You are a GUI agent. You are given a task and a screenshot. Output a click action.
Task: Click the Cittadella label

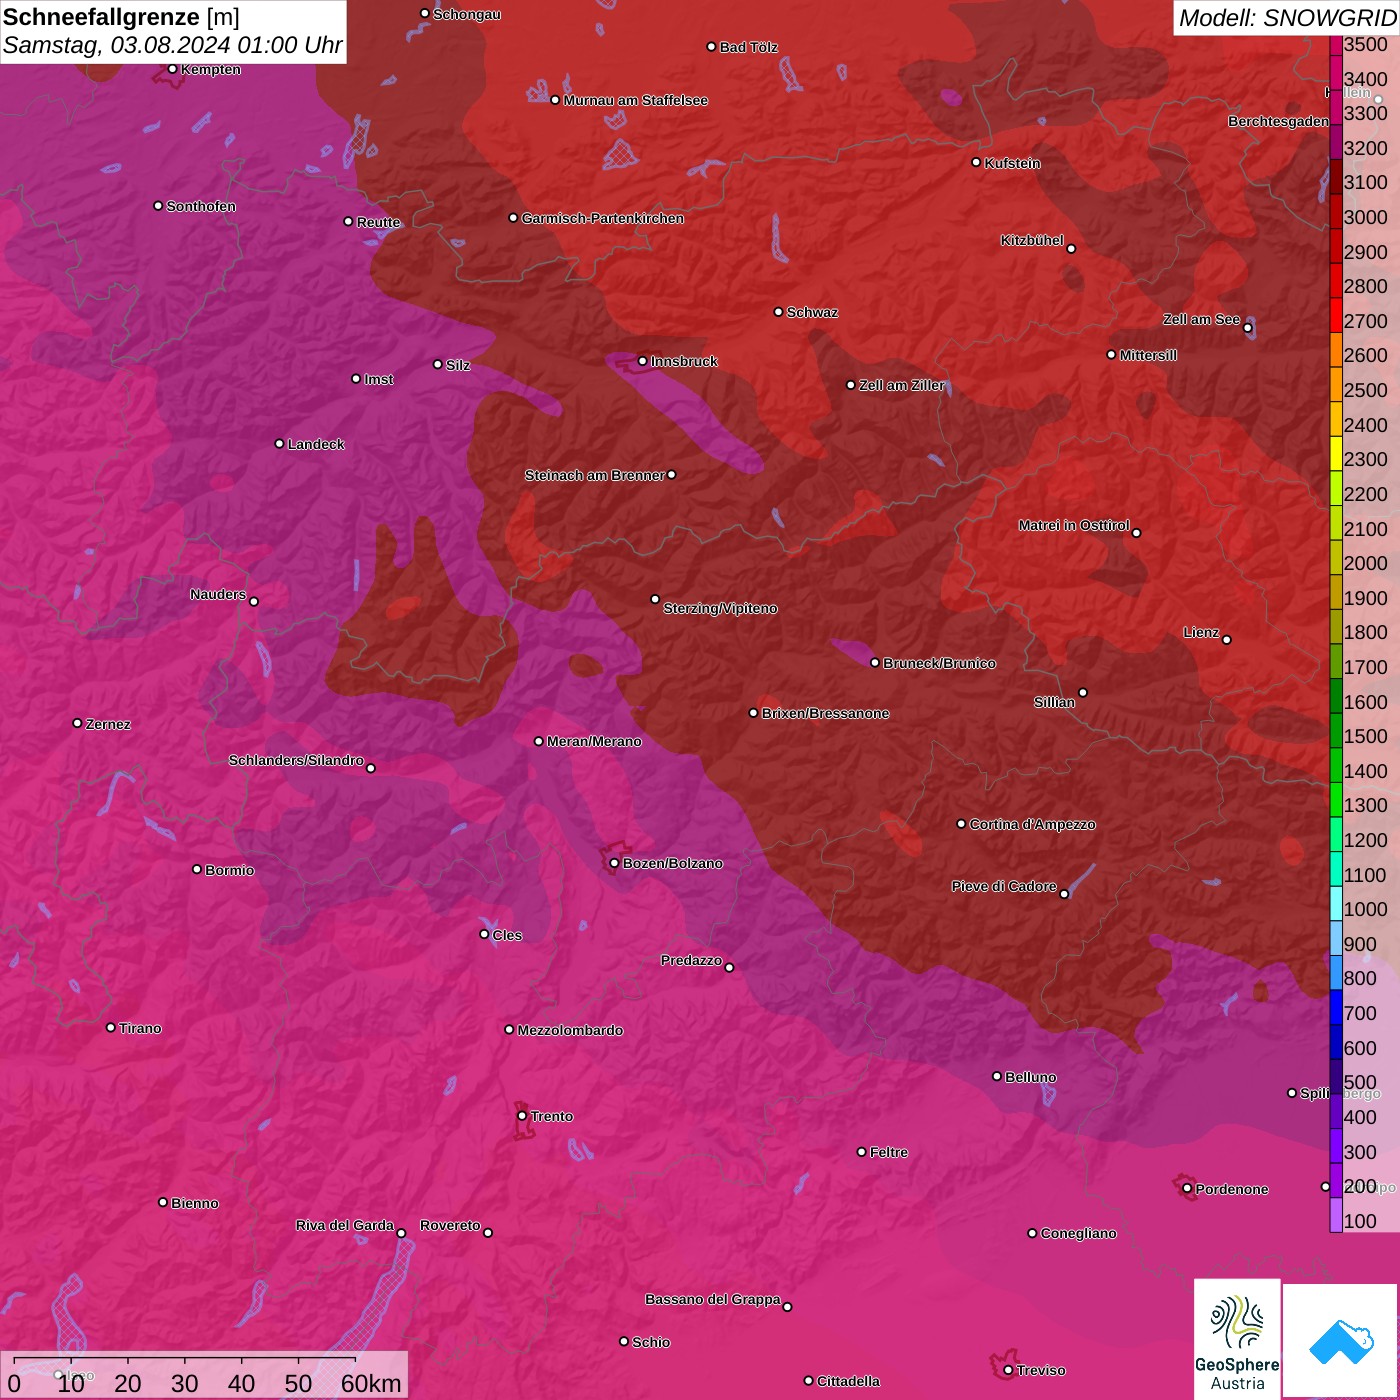click(848, 1381)
